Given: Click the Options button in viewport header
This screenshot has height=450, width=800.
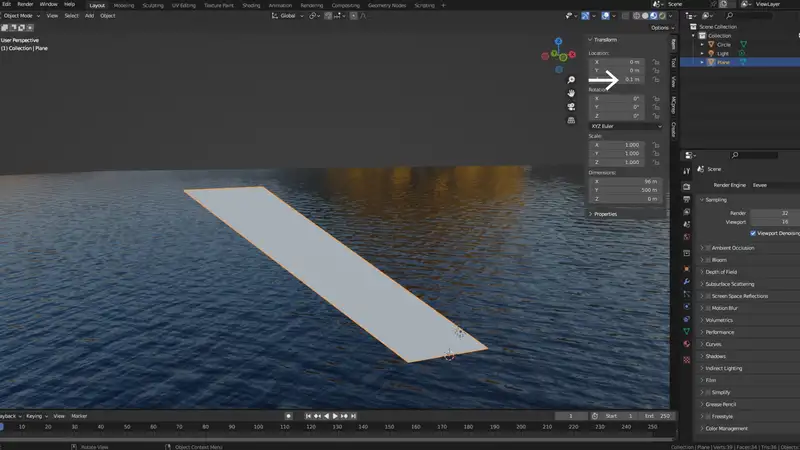Looking at the screenshot, I should click(660, 27).
